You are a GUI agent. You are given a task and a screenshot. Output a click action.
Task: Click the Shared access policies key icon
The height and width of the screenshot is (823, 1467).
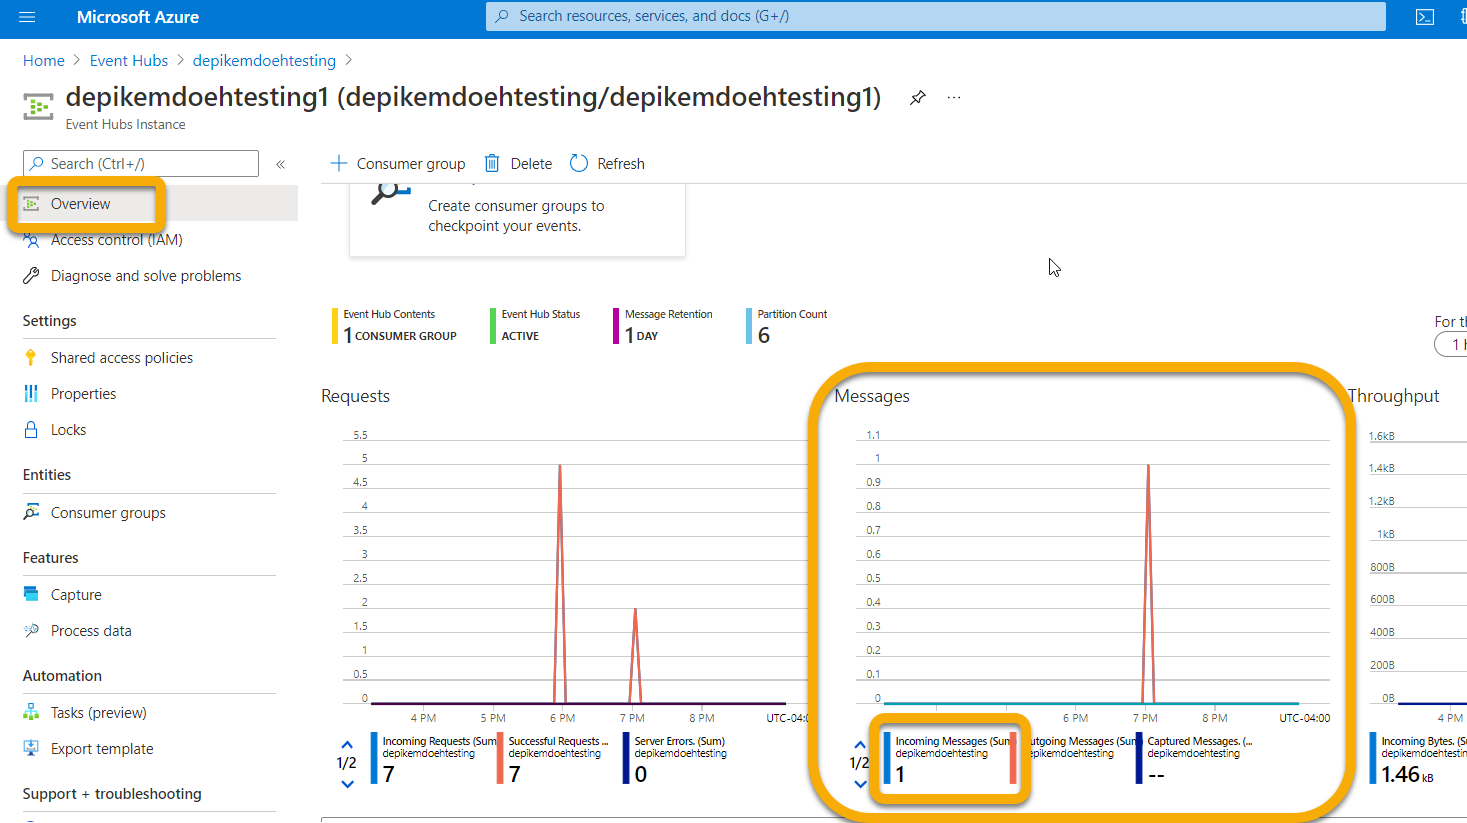pos(31,358)
